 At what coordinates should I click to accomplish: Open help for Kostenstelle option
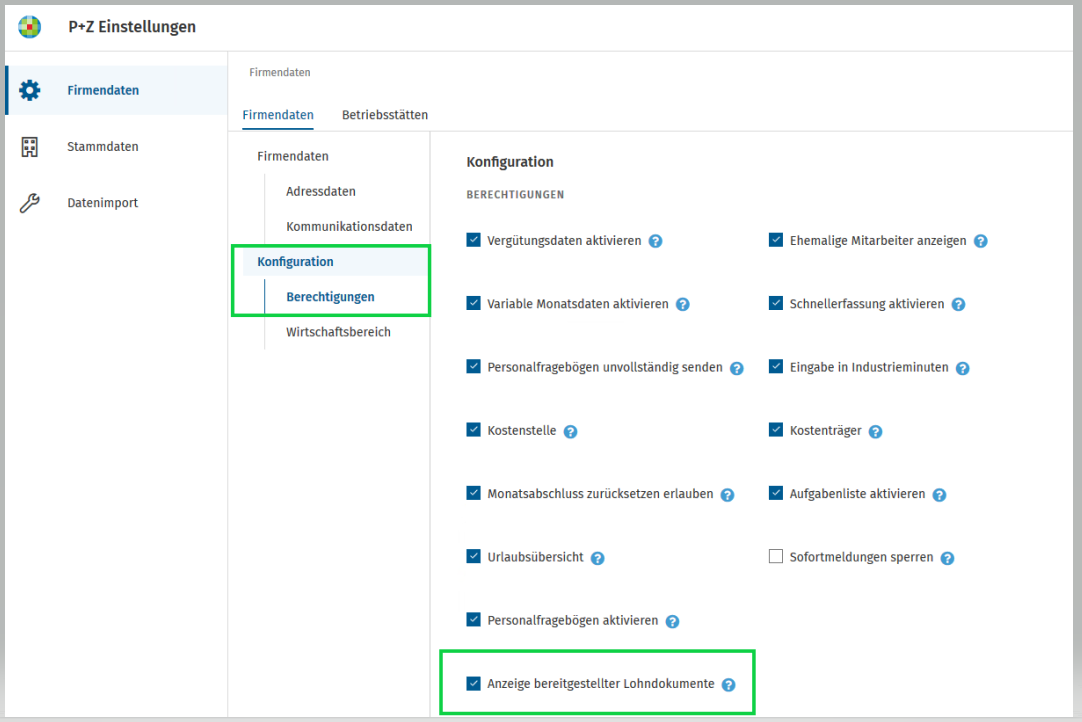(x=570, y=431)
